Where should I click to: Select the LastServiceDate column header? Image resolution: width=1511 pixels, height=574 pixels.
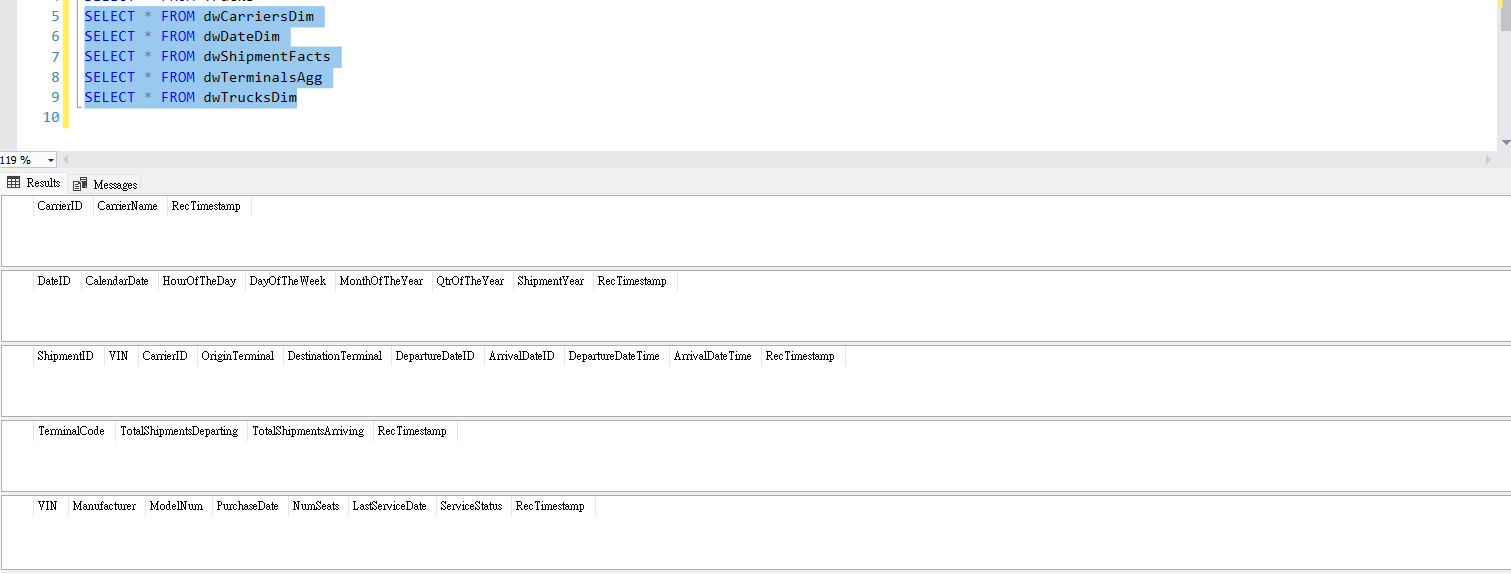coord(390,506)
